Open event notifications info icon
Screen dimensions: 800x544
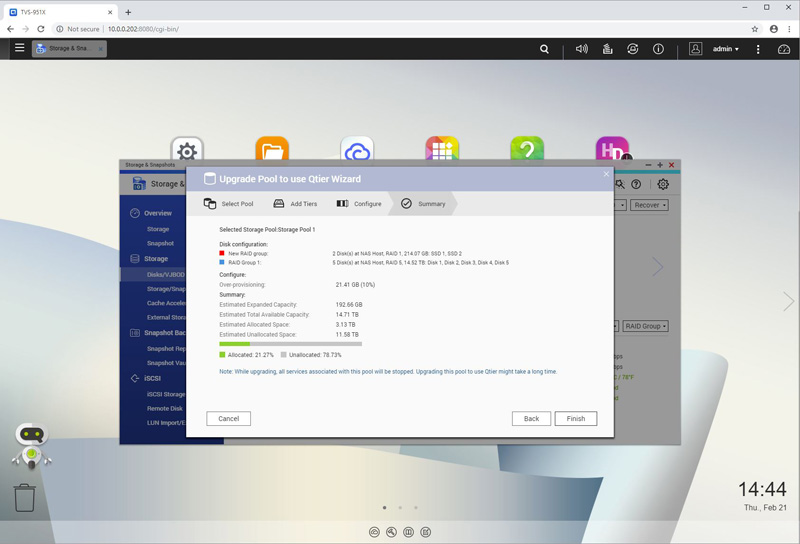[x=658, y=49]
